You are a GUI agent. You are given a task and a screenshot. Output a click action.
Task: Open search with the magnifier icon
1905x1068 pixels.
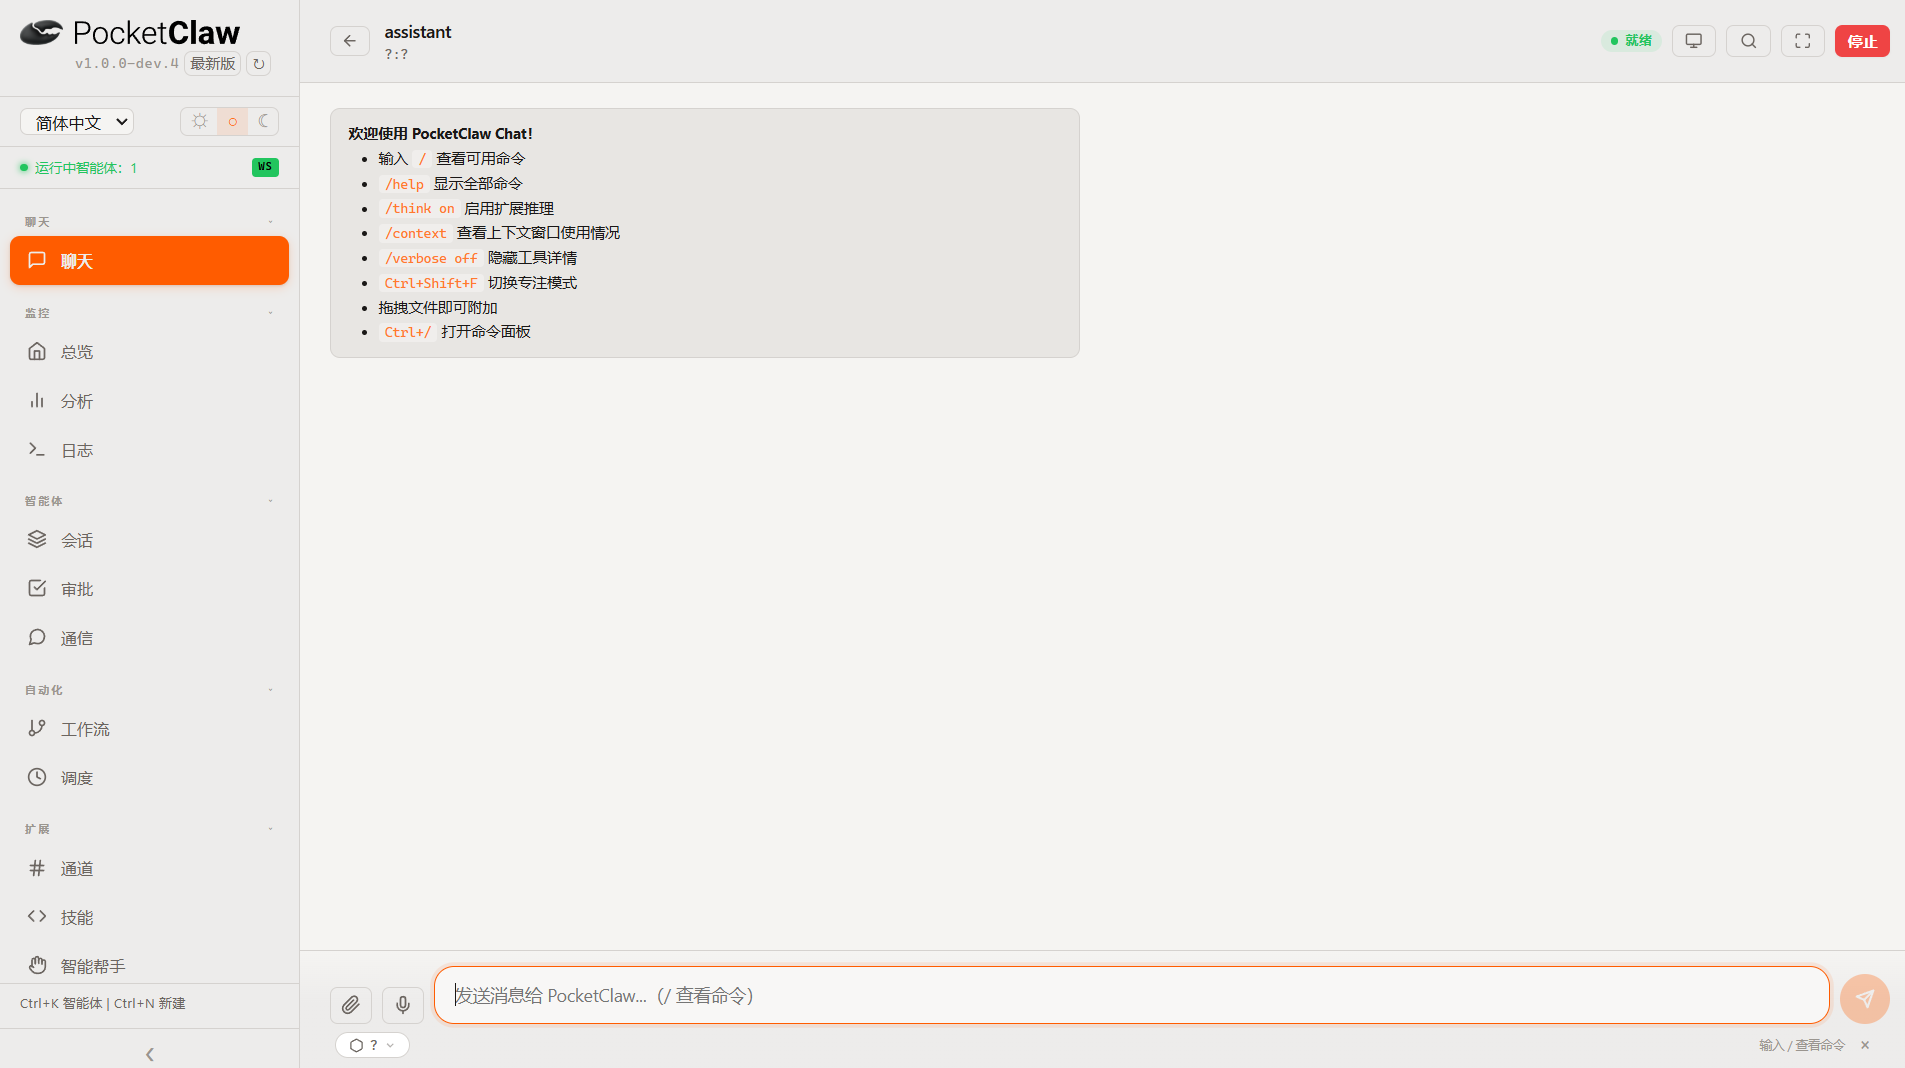coord(1748,41)
